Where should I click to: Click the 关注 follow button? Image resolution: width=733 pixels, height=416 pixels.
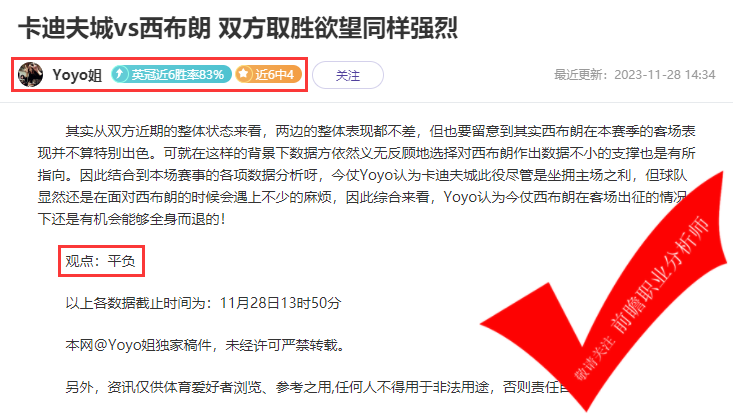click(348, 75)
